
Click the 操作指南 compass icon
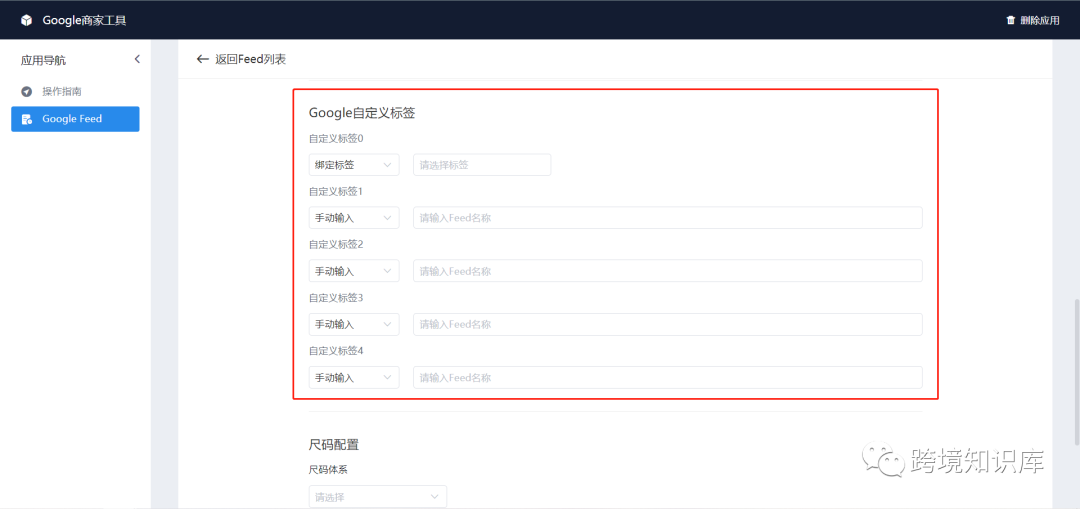click(x=26, y=91)
